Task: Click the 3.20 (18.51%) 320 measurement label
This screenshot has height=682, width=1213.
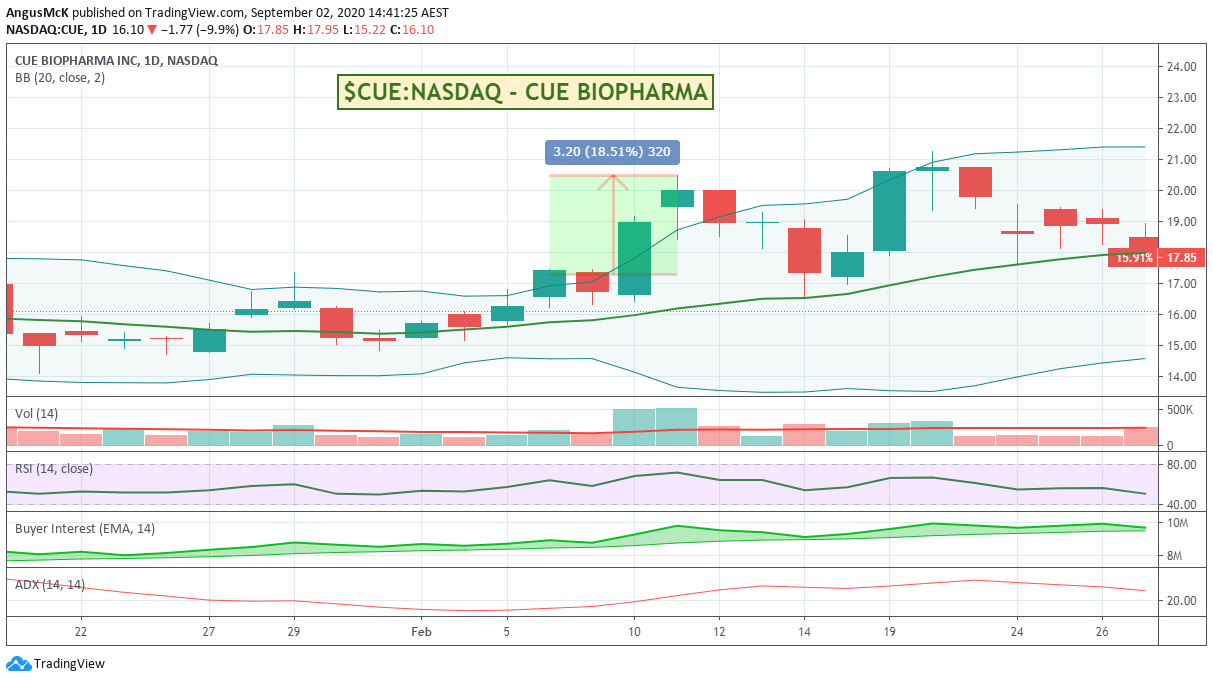Action: [x=612, y=153]
